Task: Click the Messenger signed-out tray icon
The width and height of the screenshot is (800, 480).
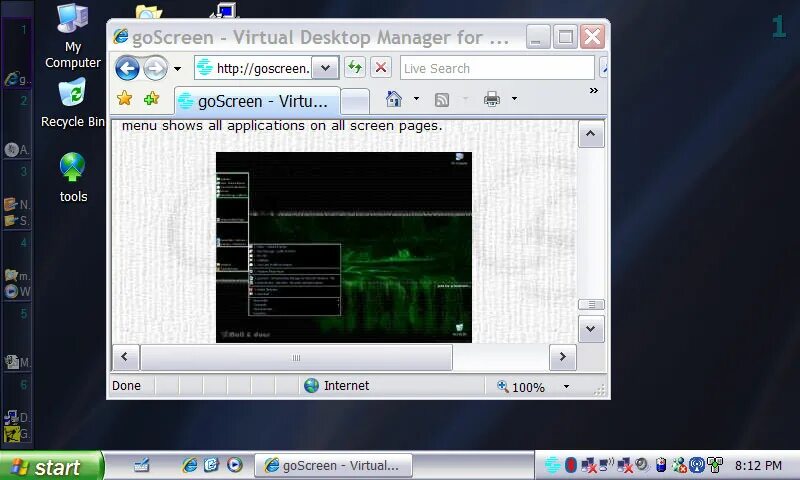Action: [x=679, y=465]
